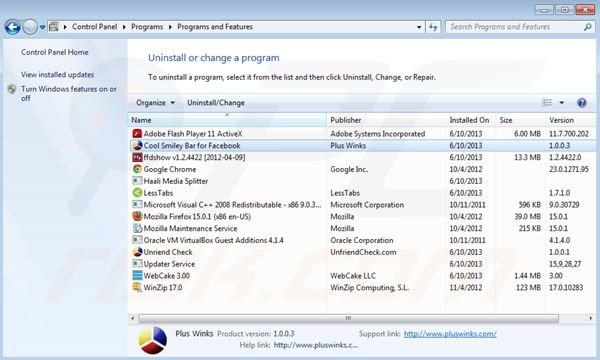600x360 pixels.
Task: Click the 13.3 MB size cell
Action: point(528,157)
